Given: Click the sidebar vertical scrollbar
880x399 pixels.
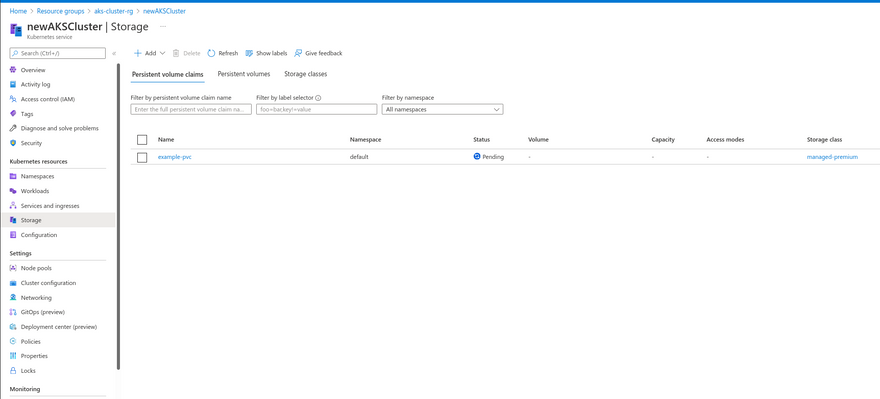Looking at the screenshot, I should point(118,216).
